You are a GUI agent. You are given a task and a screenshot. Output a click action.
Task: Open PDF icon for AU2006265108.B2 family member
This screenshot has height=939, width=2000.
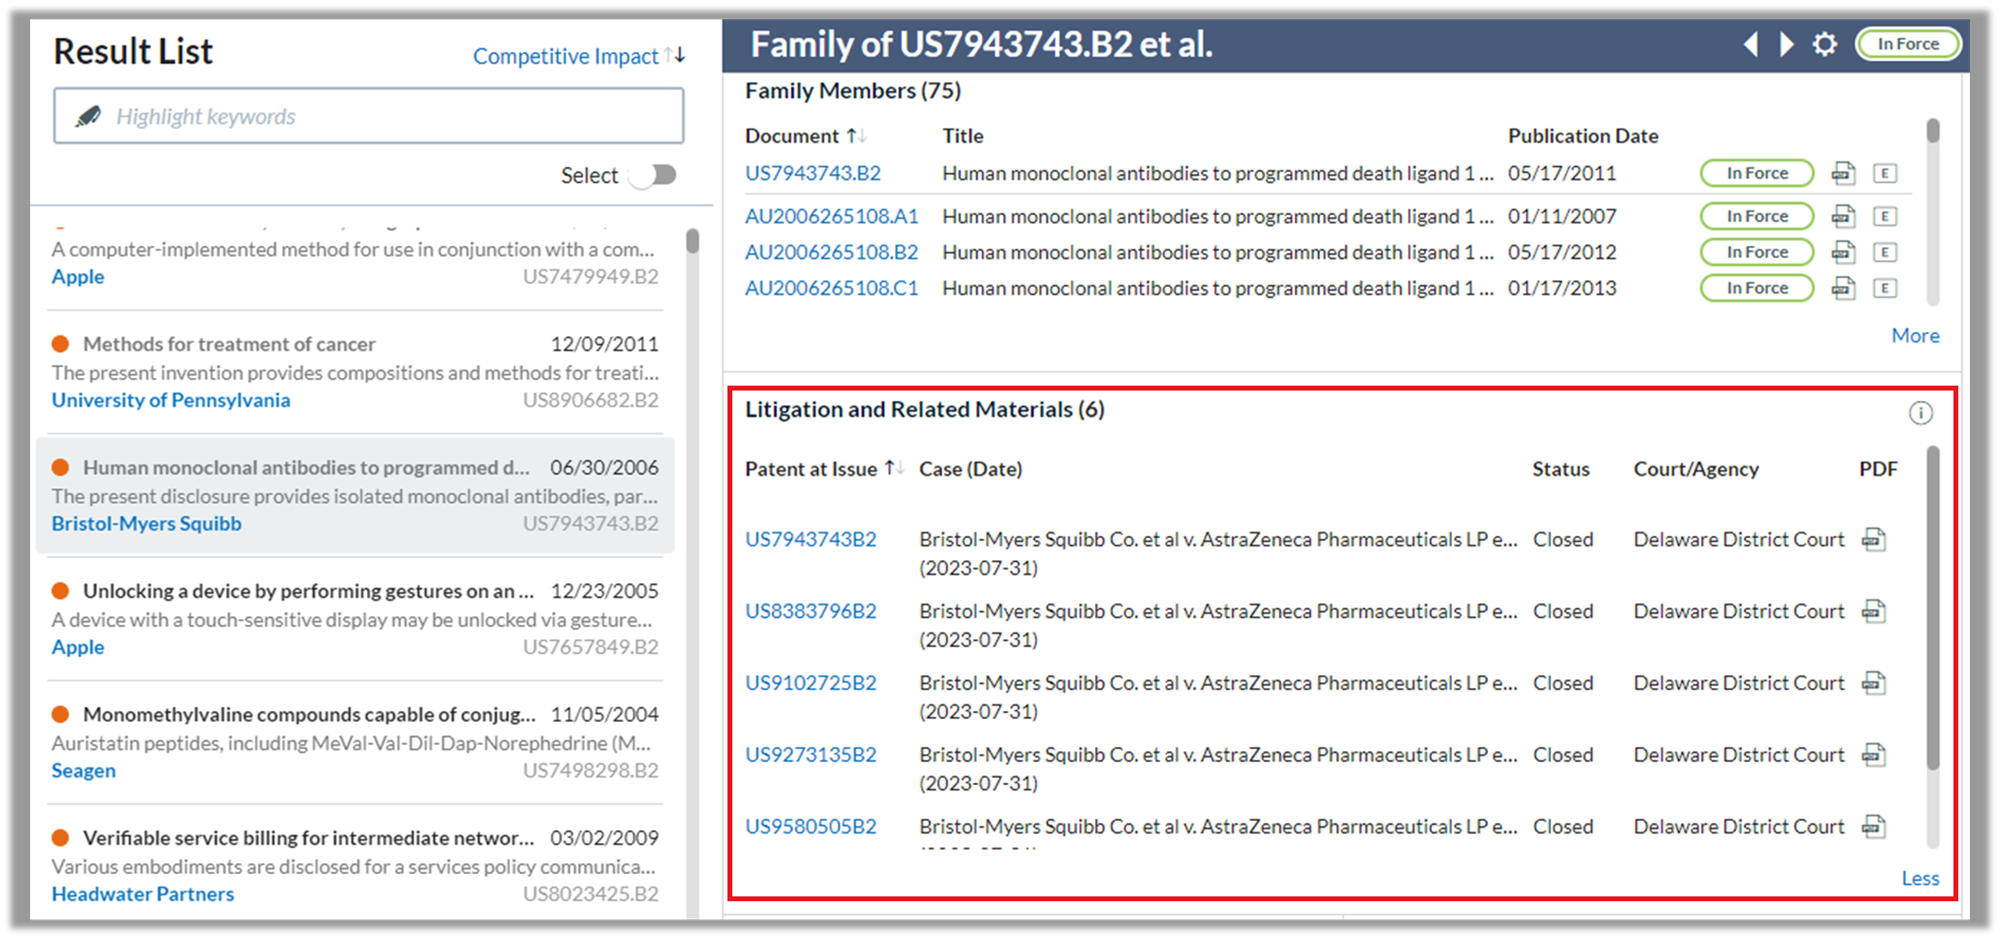[1843, 252]
